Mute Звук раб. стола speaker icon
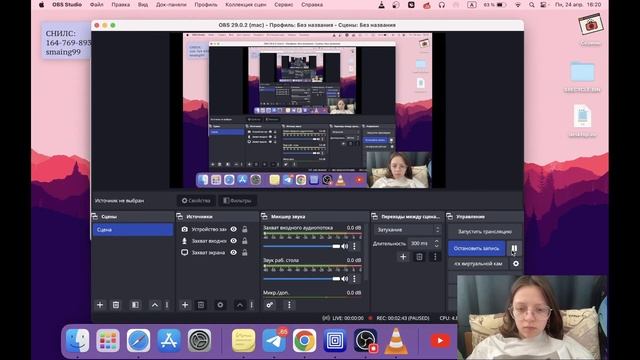This screenshot has width=640, height=360. point(345,279)
